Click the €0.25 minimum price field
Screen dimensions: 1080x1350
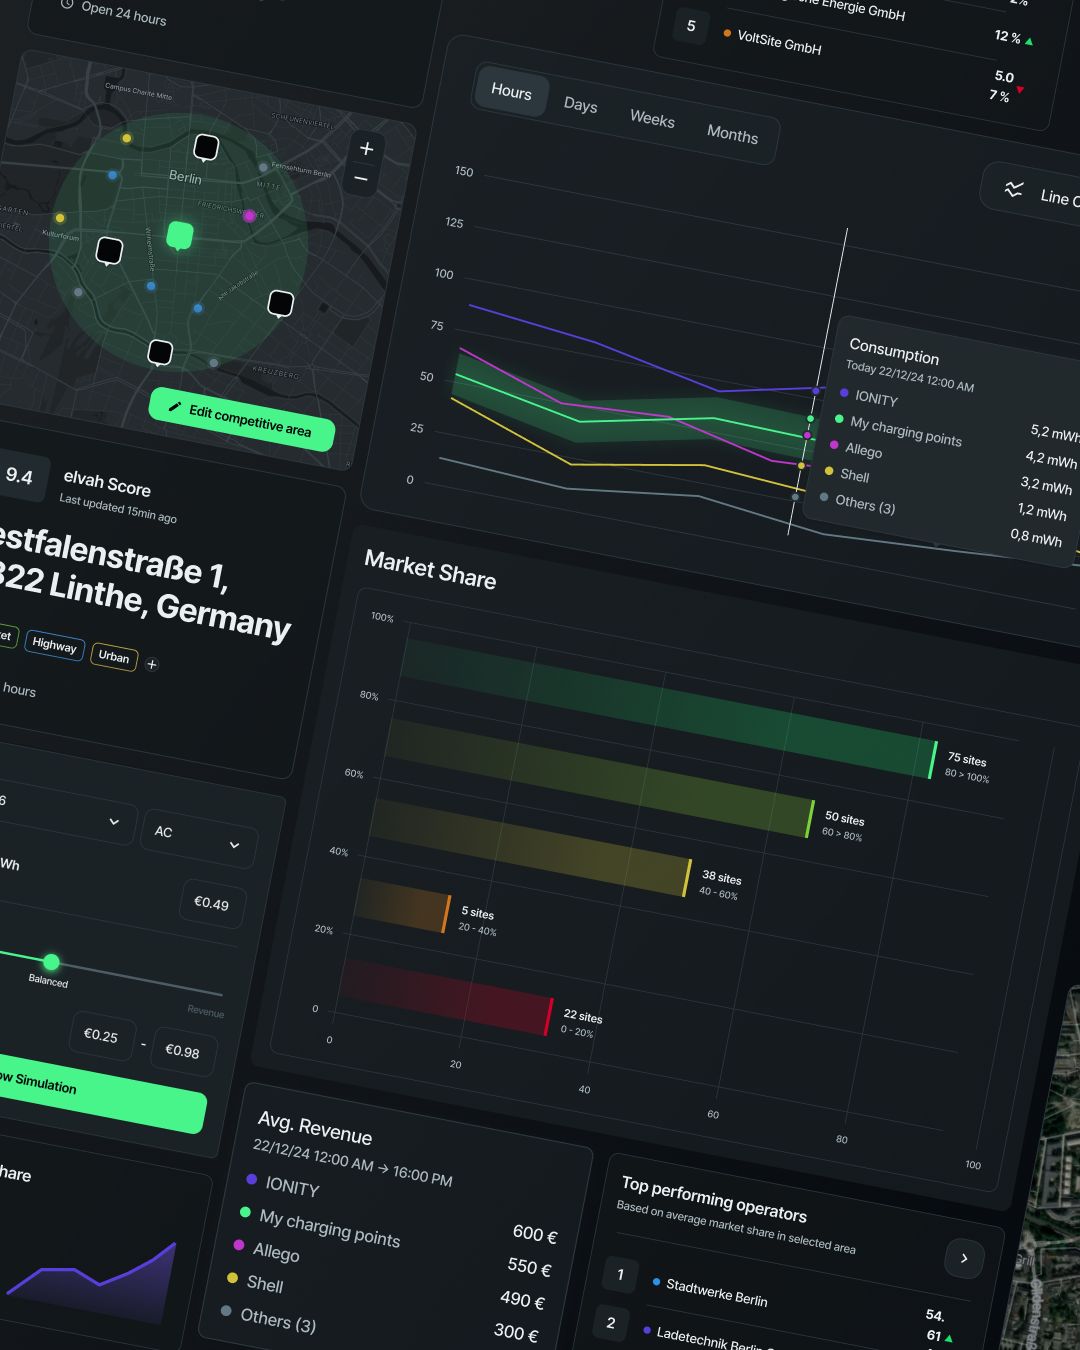101,1036
